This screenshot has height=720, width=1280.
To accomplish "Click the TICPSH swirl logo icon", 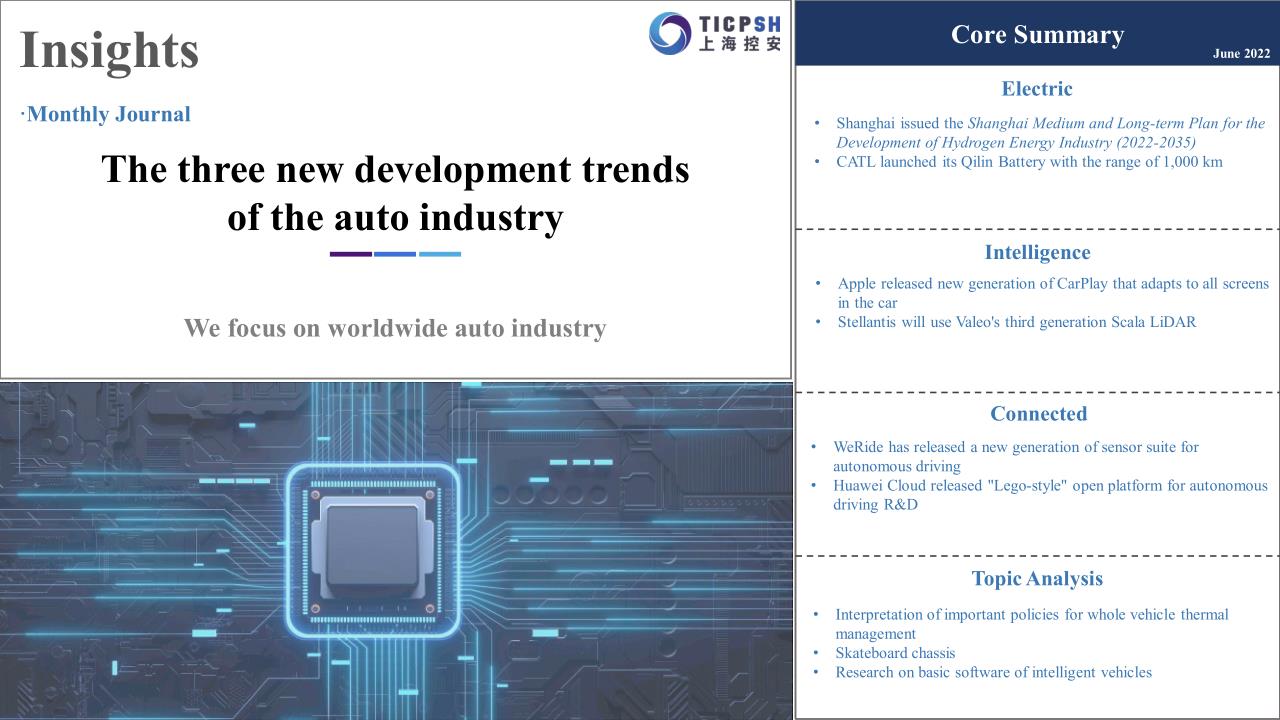I will [669, 33].
